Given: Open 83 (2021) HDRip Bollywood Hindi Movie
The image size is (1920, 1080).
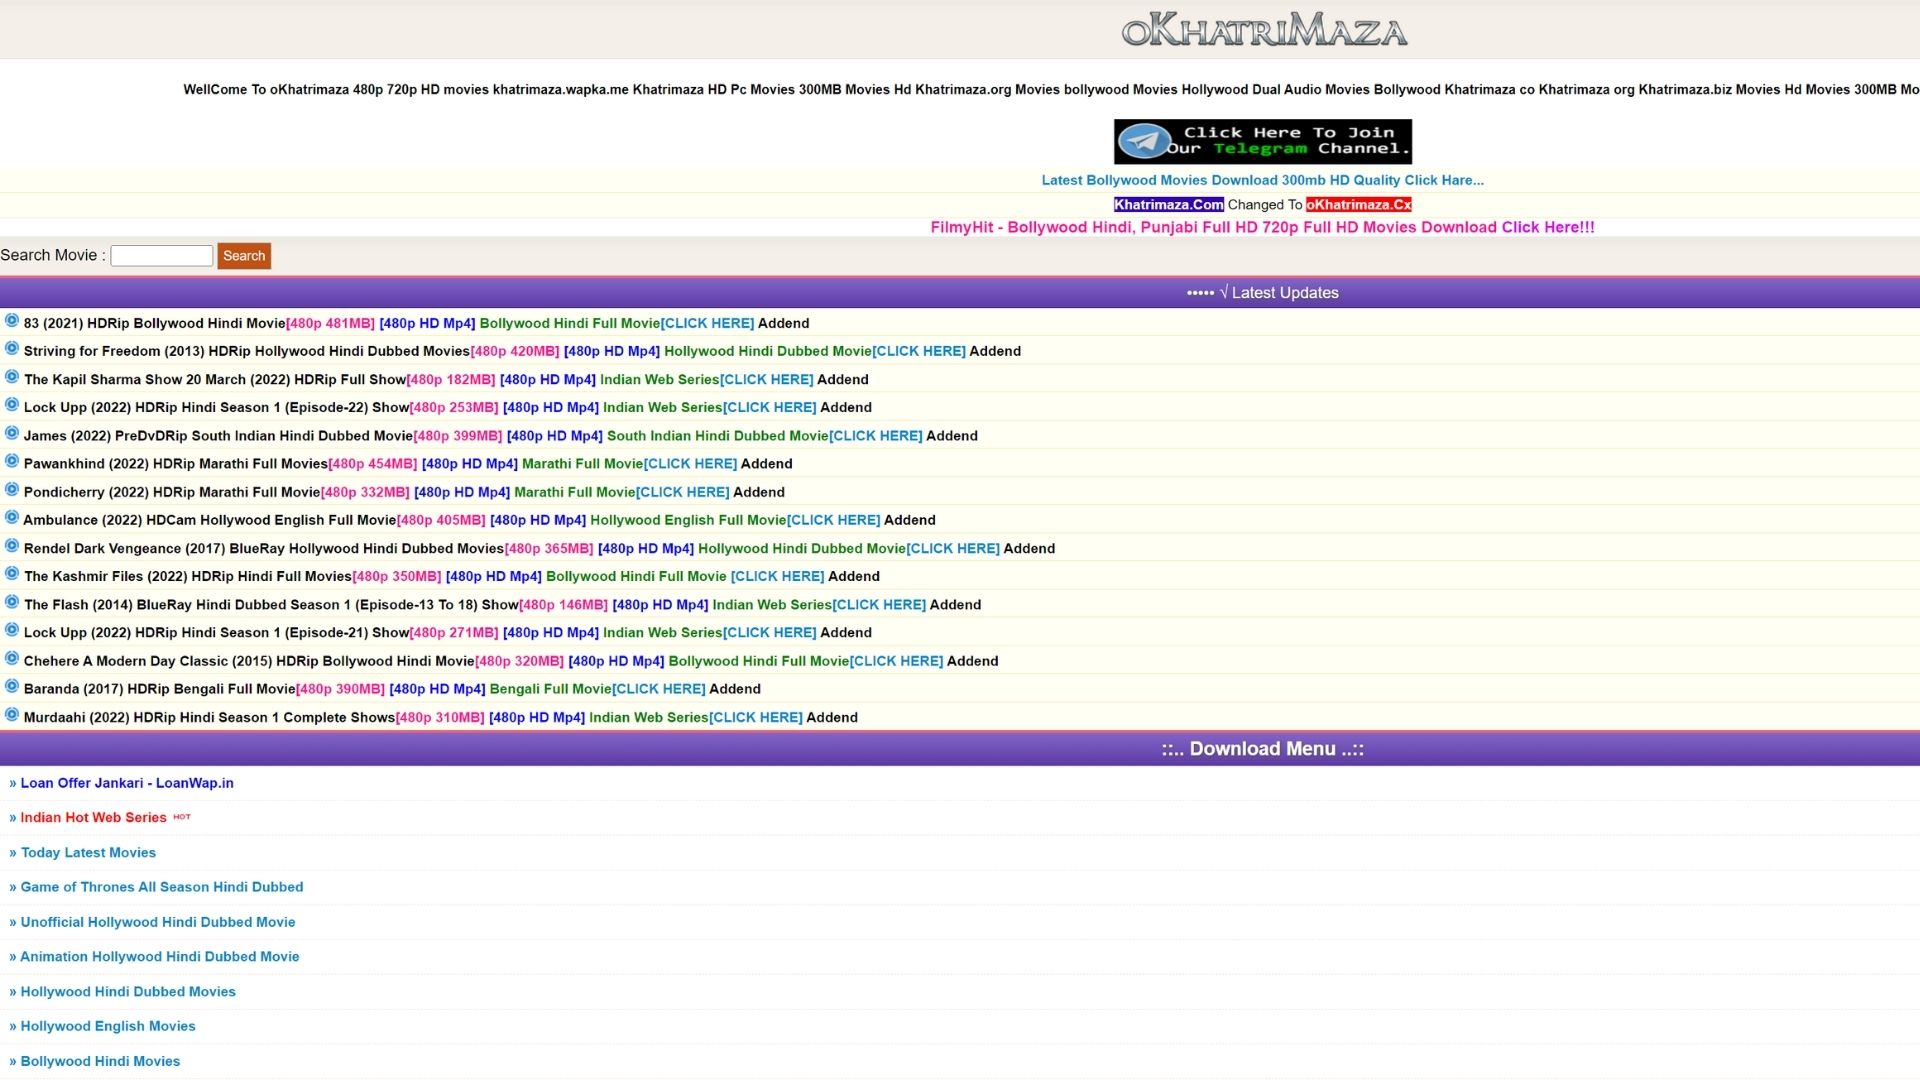Looking at the screenshot, I should tap(416, 324).
